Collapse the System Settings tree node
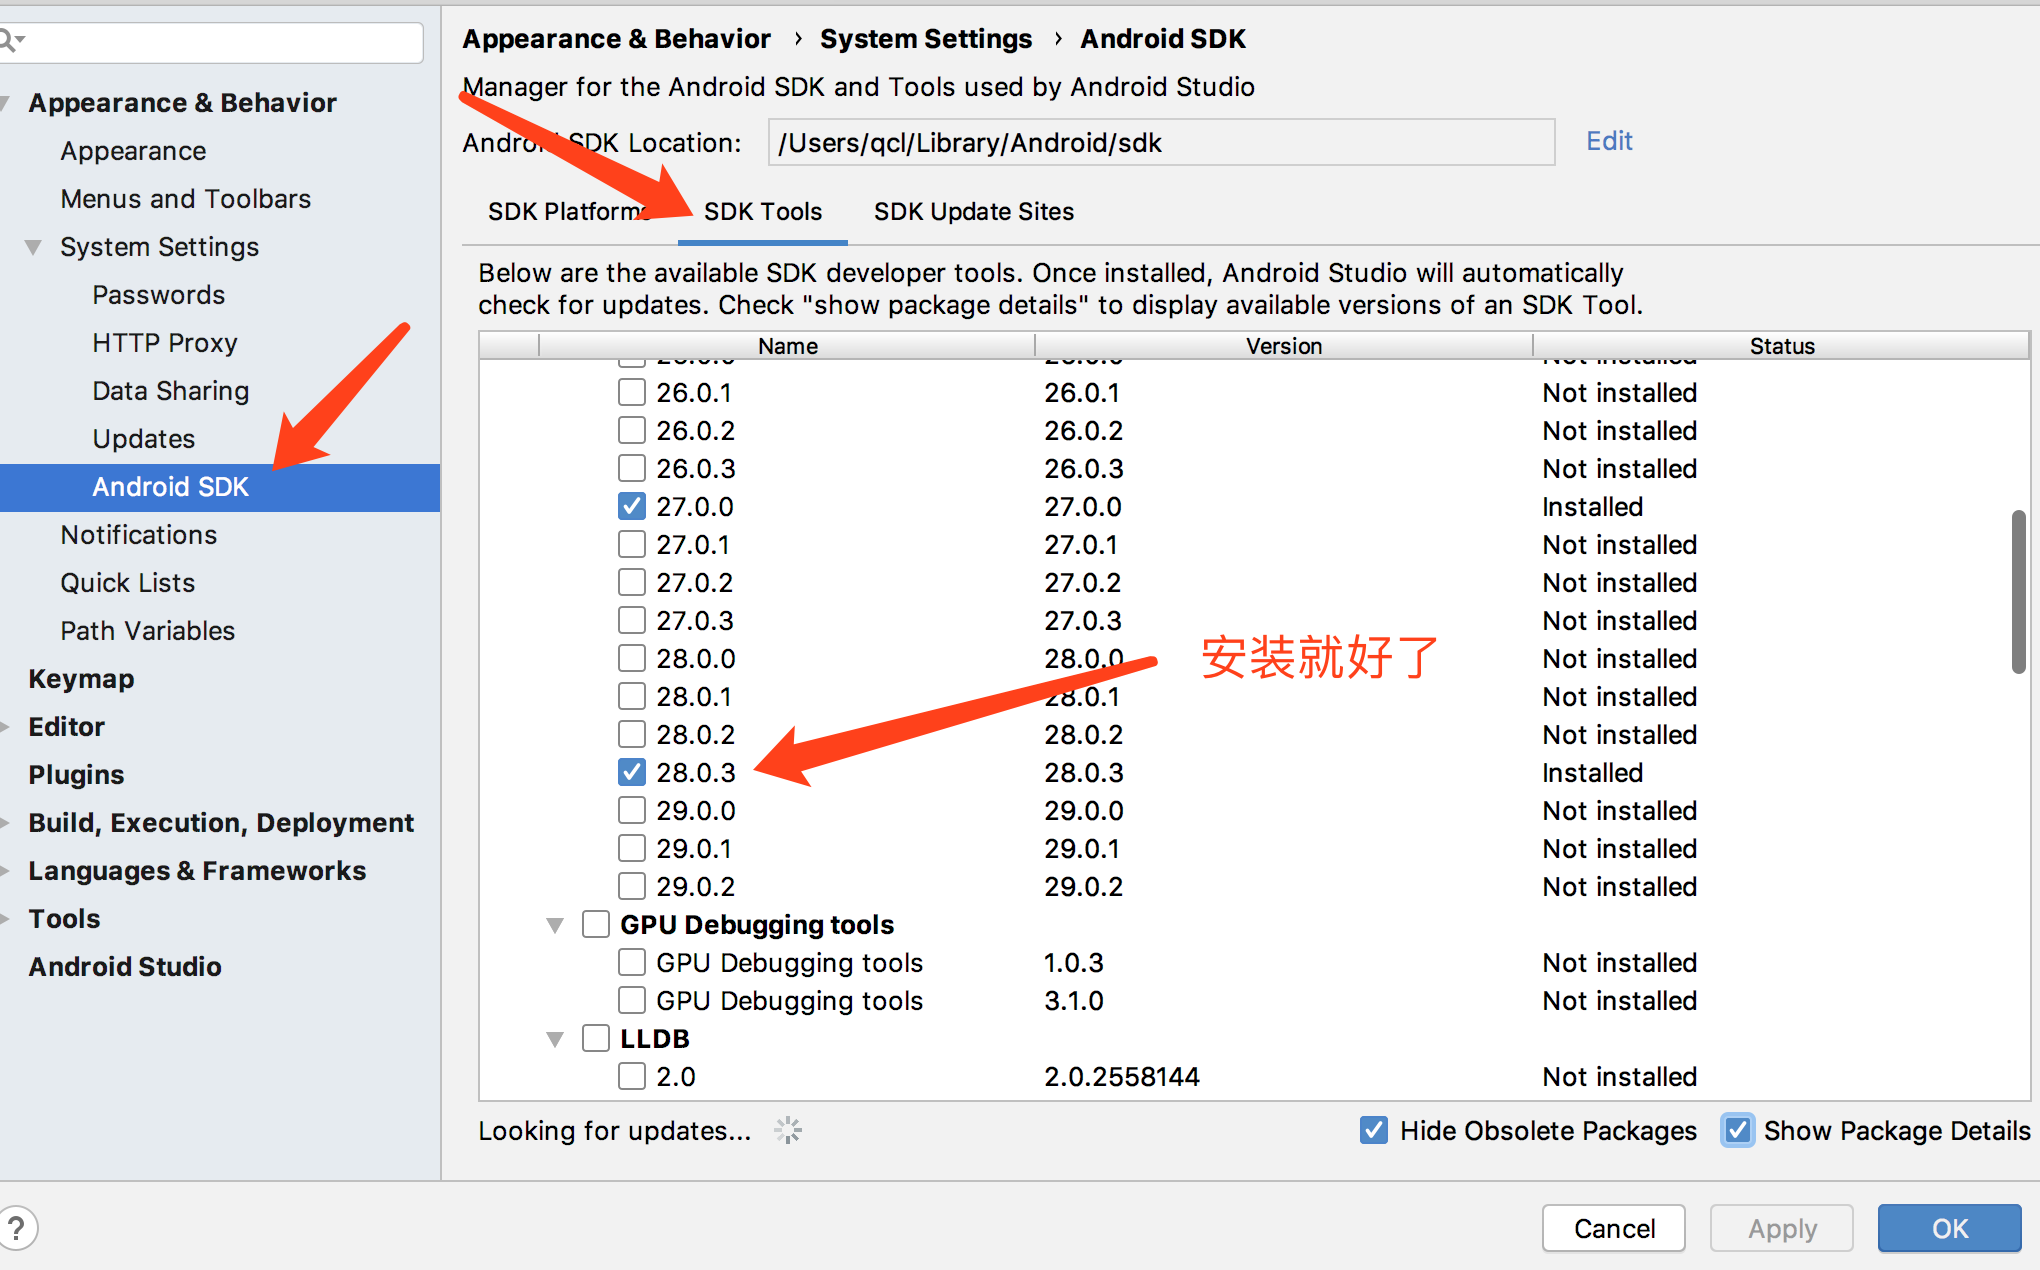Image resolution: width=2040 pixels, height=1270 pixels. tap(34, 247)
